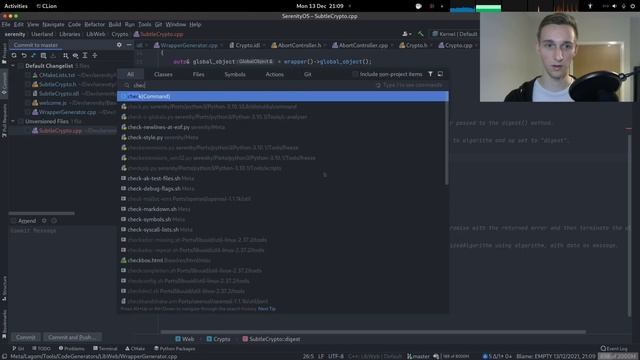The height and width of the screenshot is (360, 640).
Task: Click the Changelists icon in Commit toolbar
Action: pos(43,56)
